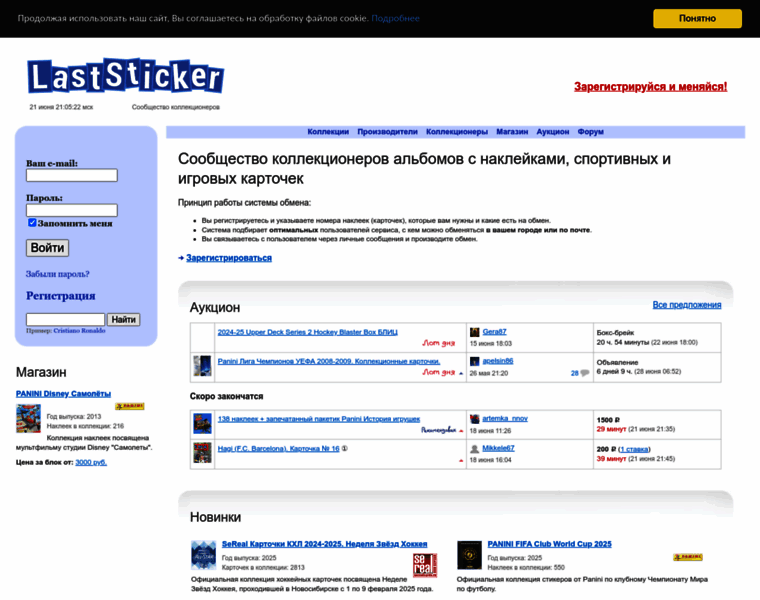Click Mikkele67 user avatar icon
The height and width of the screenshot is (600, 760).
click(475, 449)
